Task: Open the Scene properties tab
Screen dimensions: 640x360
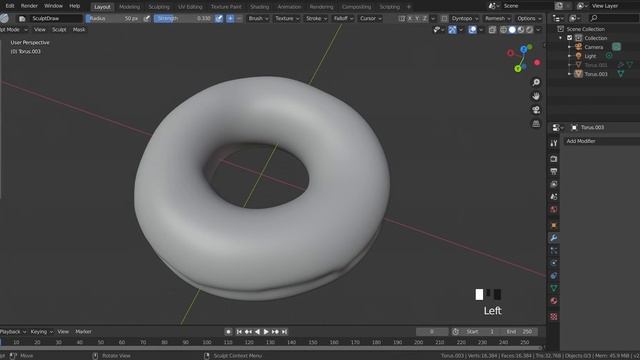Action: coord(553,197)
